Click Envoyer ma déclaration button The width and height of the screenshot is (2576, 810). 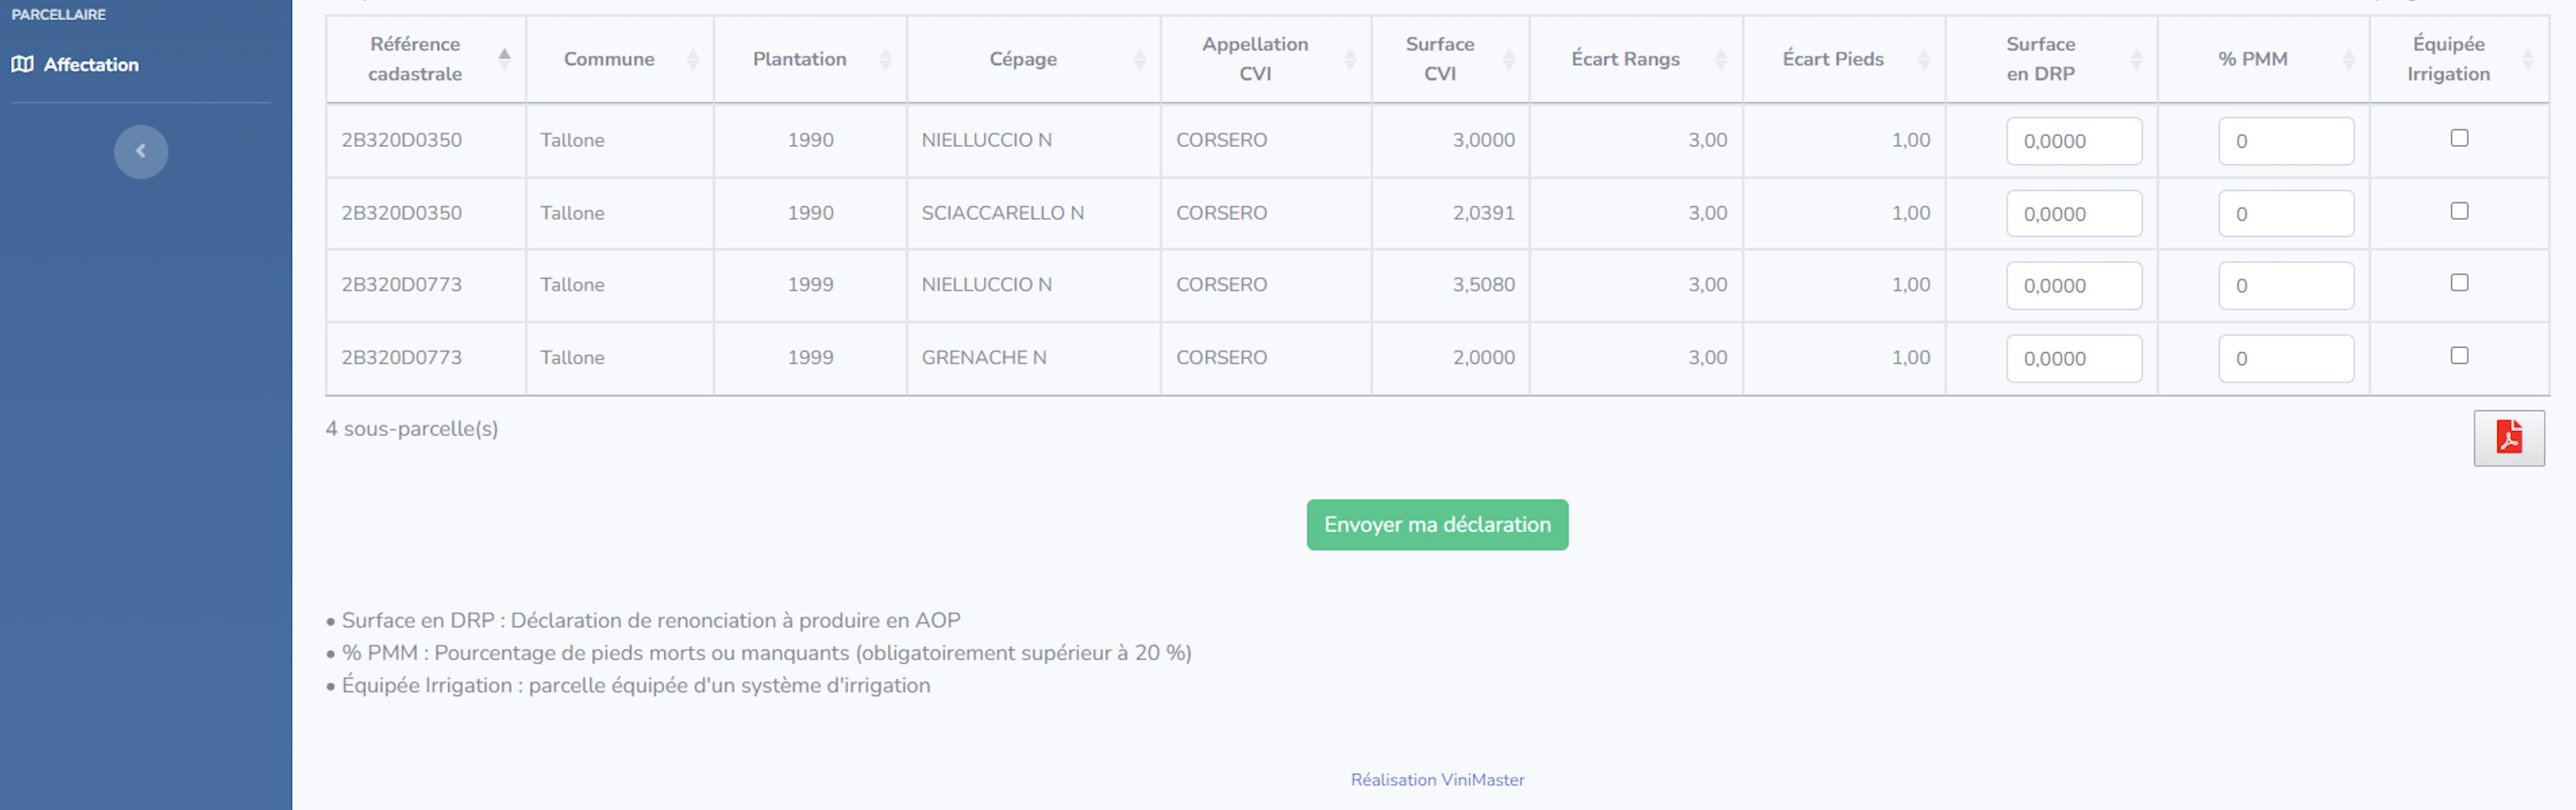pos(1436,524)
